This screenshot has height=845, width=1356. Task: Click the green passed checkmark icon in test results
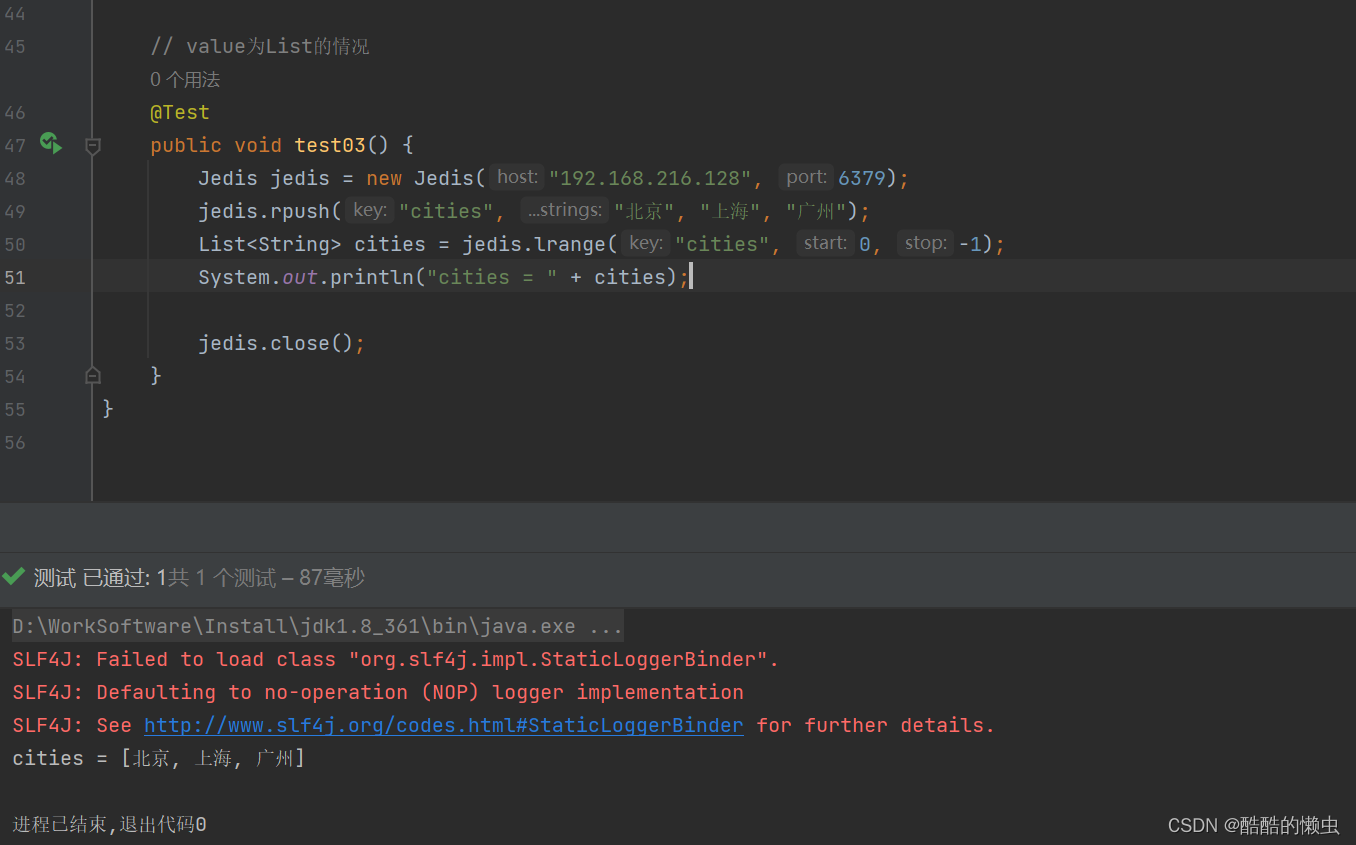[14, 576]
